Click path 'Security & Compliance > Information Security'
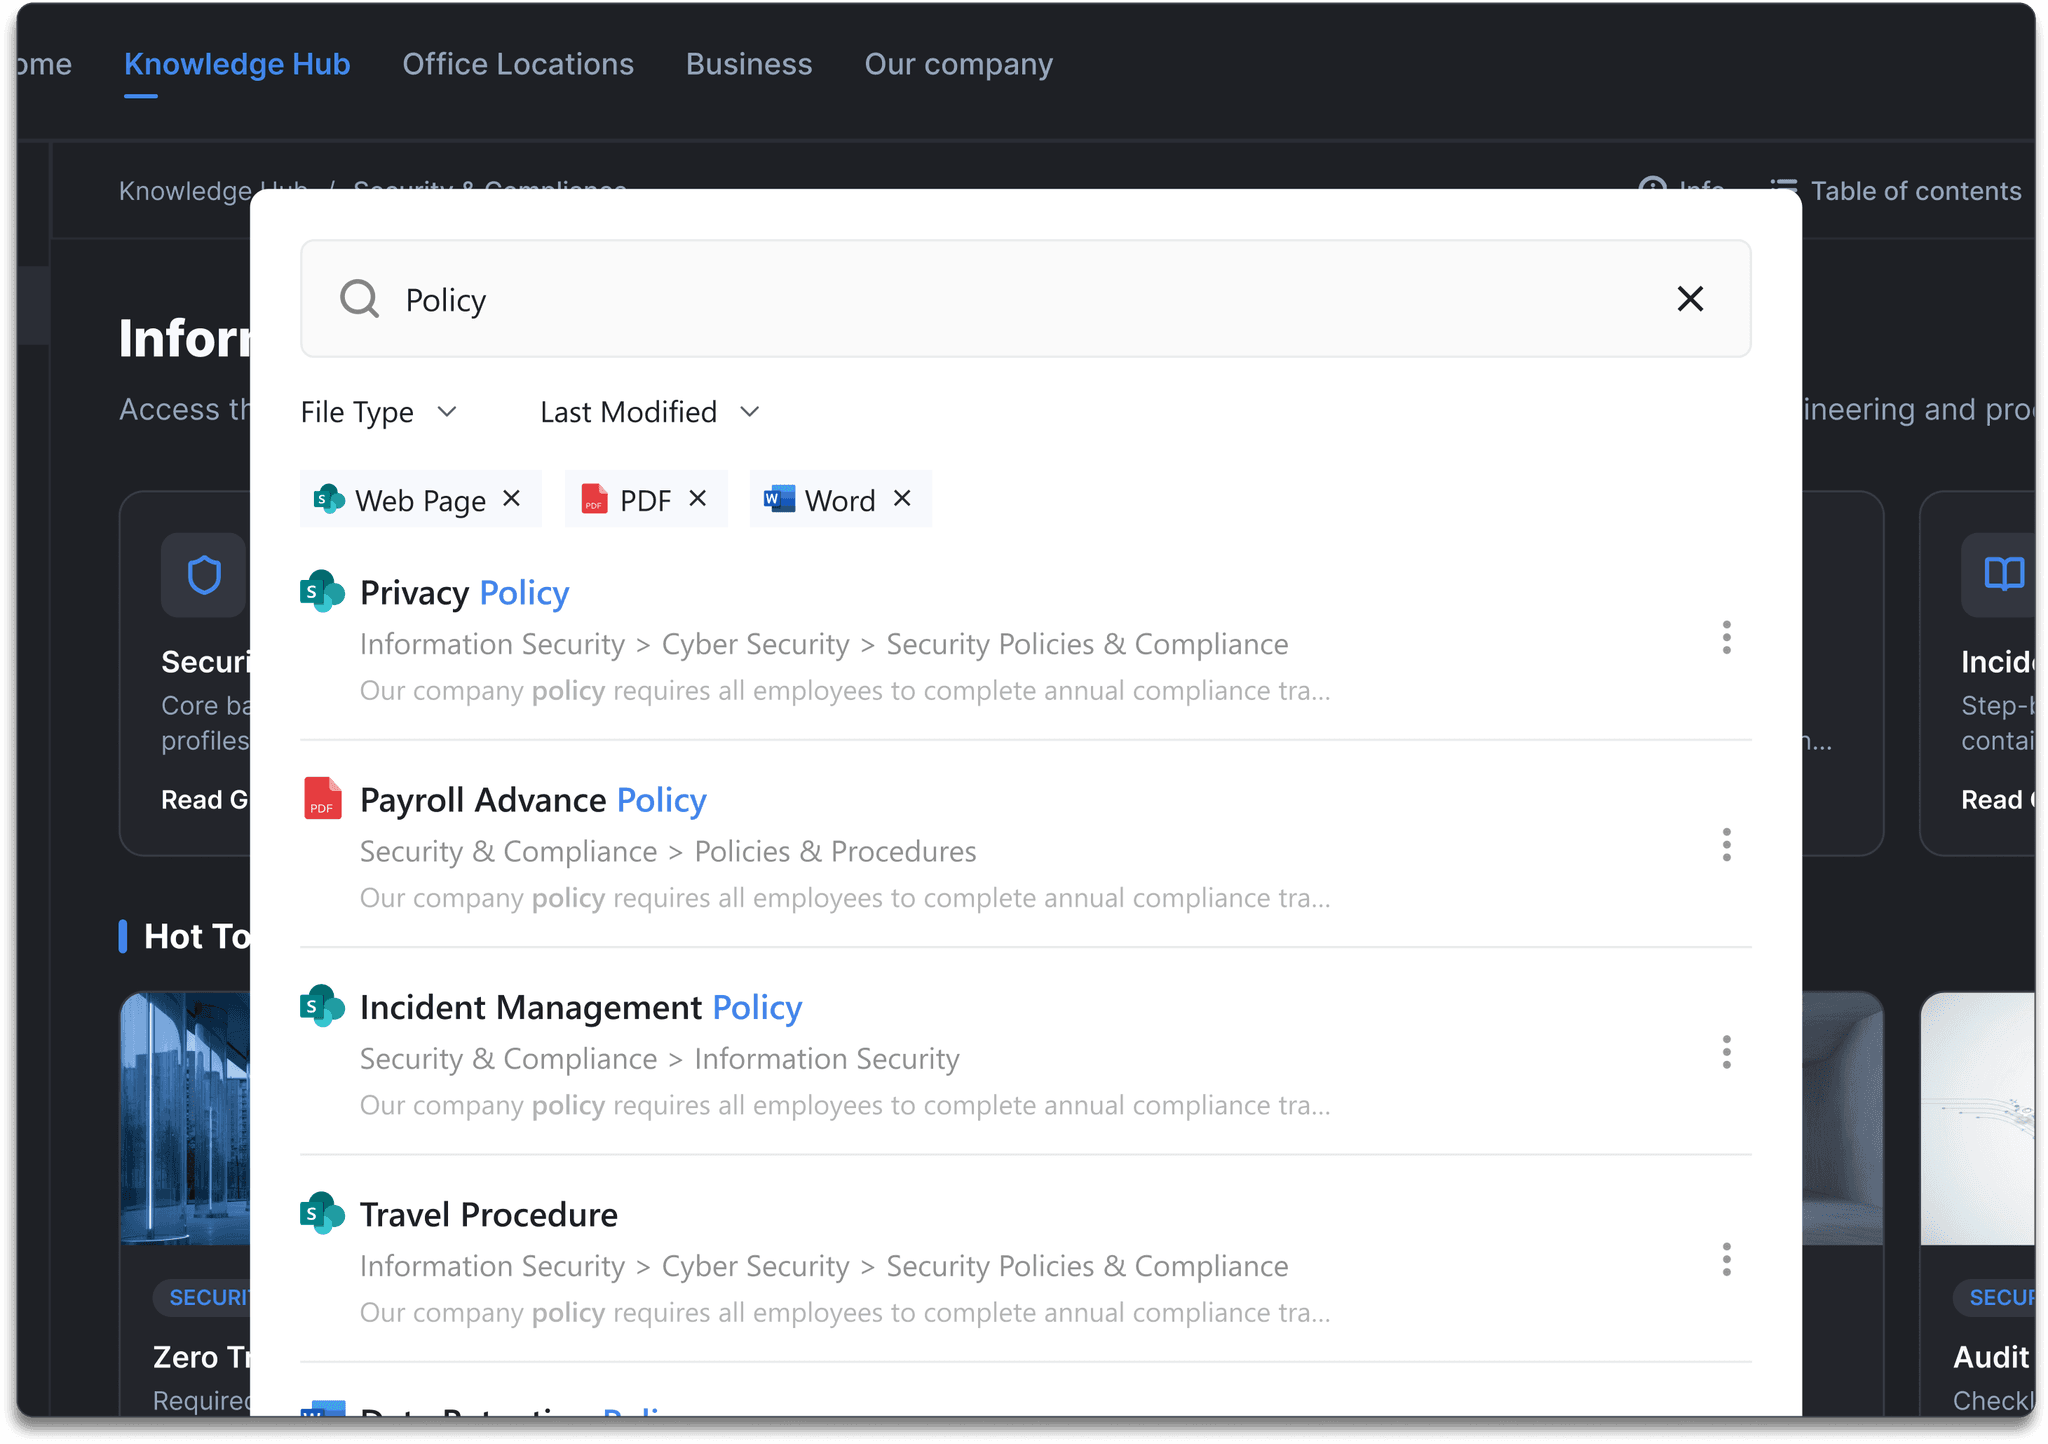This screenshot has height=1444, width=2048. click(x=660, y=1058)
